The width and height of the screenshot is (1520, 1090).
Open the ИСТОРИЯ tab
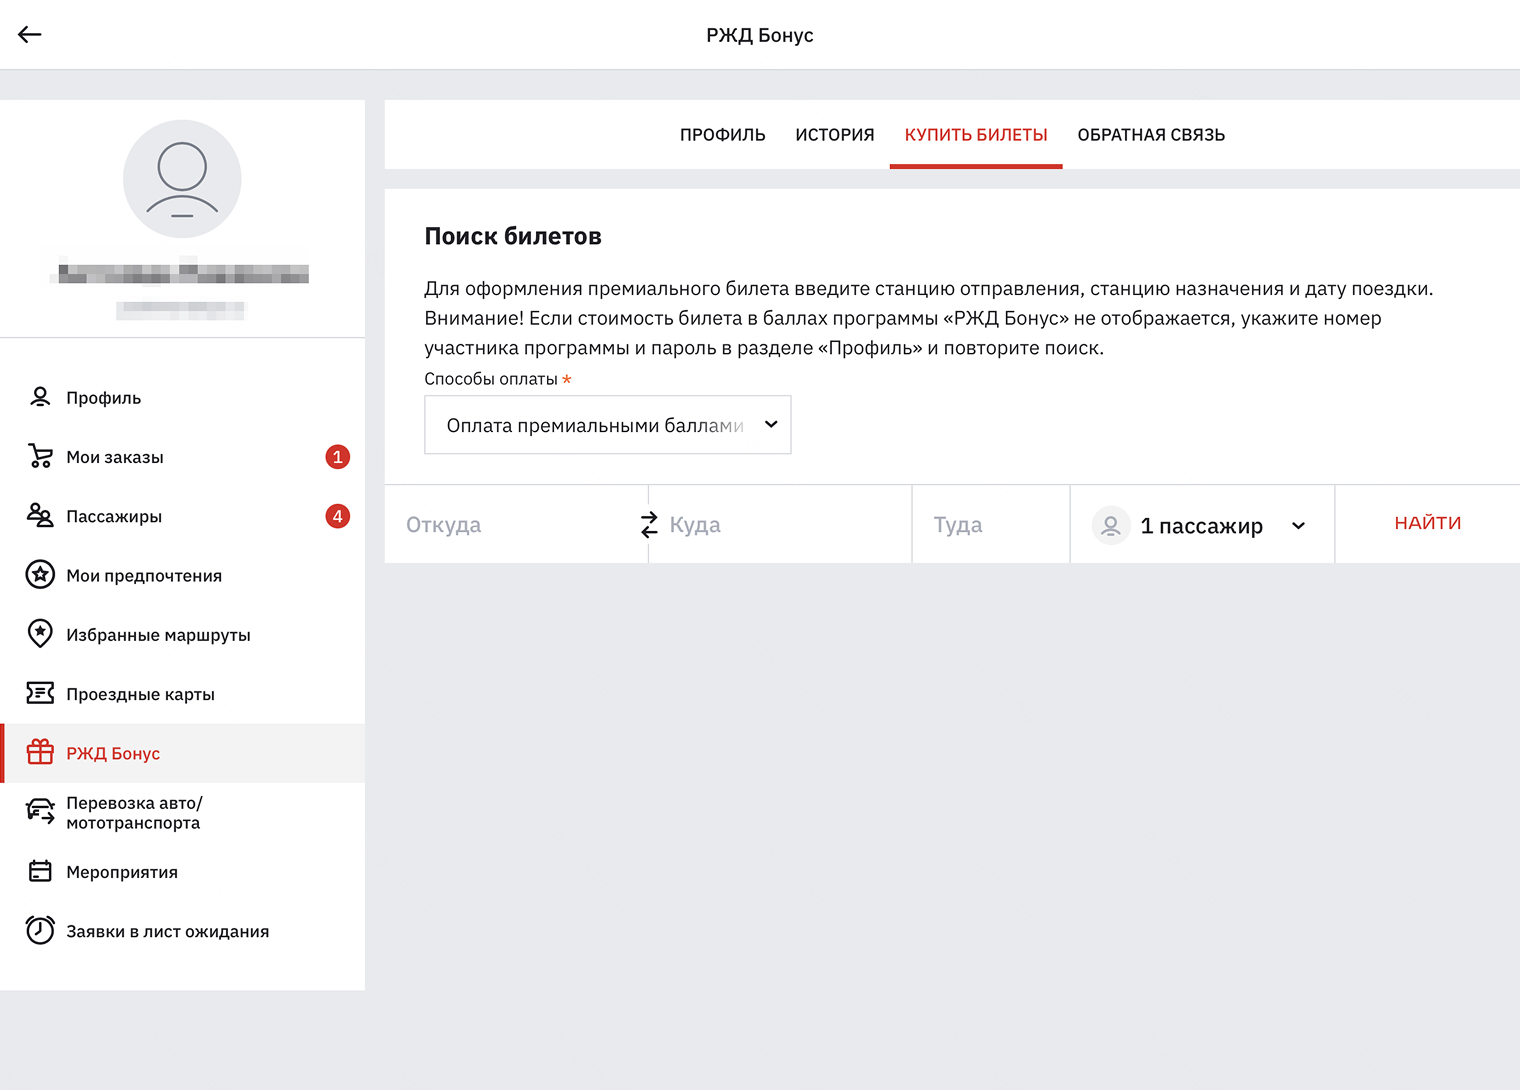coord(834,135)
